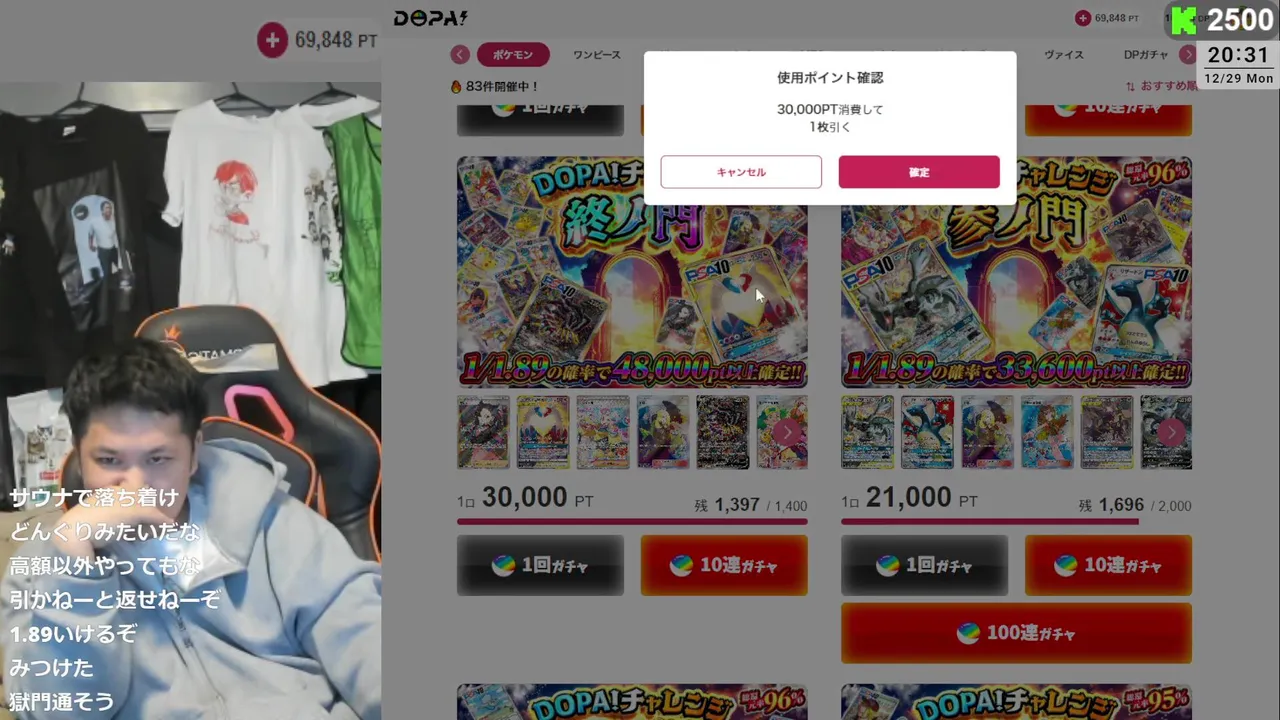Click the chat comment 1.89いけるぞ
Screen dimensions: 1280x720
tap(73, 634)
